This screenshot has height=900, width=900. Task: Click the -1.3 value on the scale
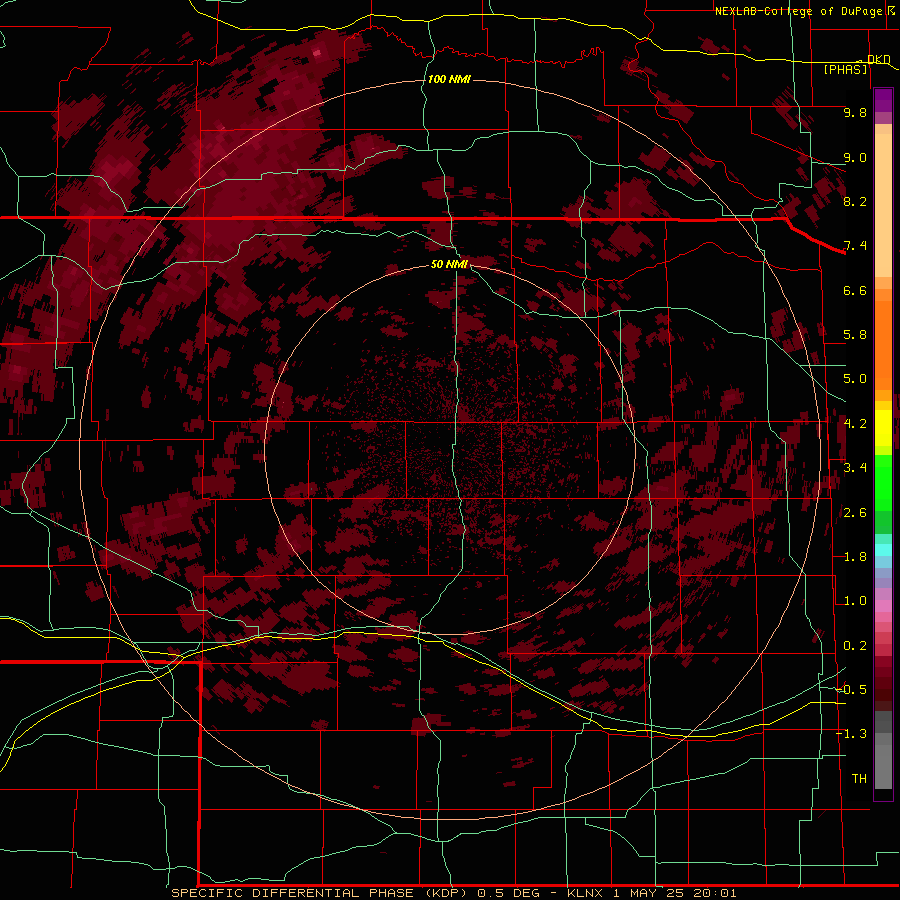(x=851, y=734)
